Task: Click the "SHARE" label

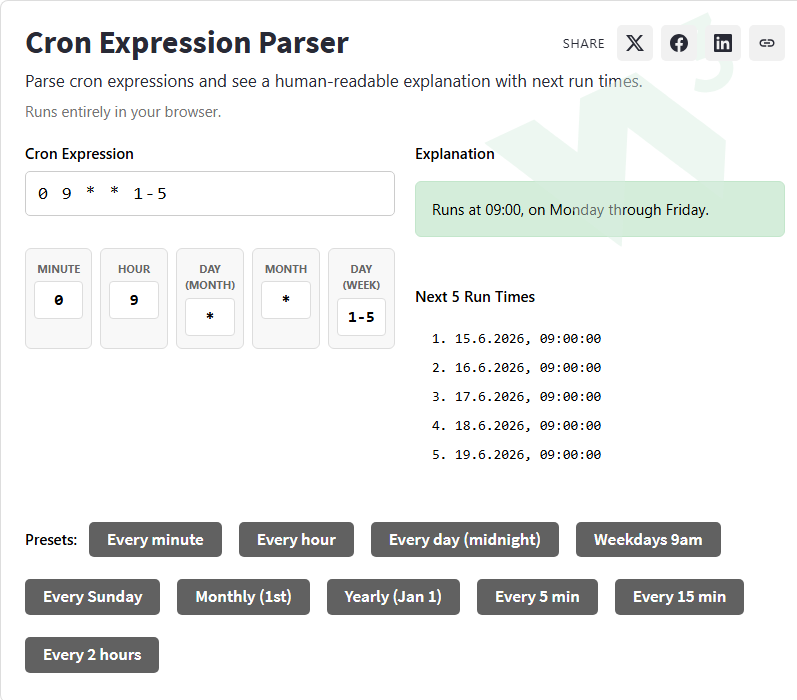Action: 584,44
